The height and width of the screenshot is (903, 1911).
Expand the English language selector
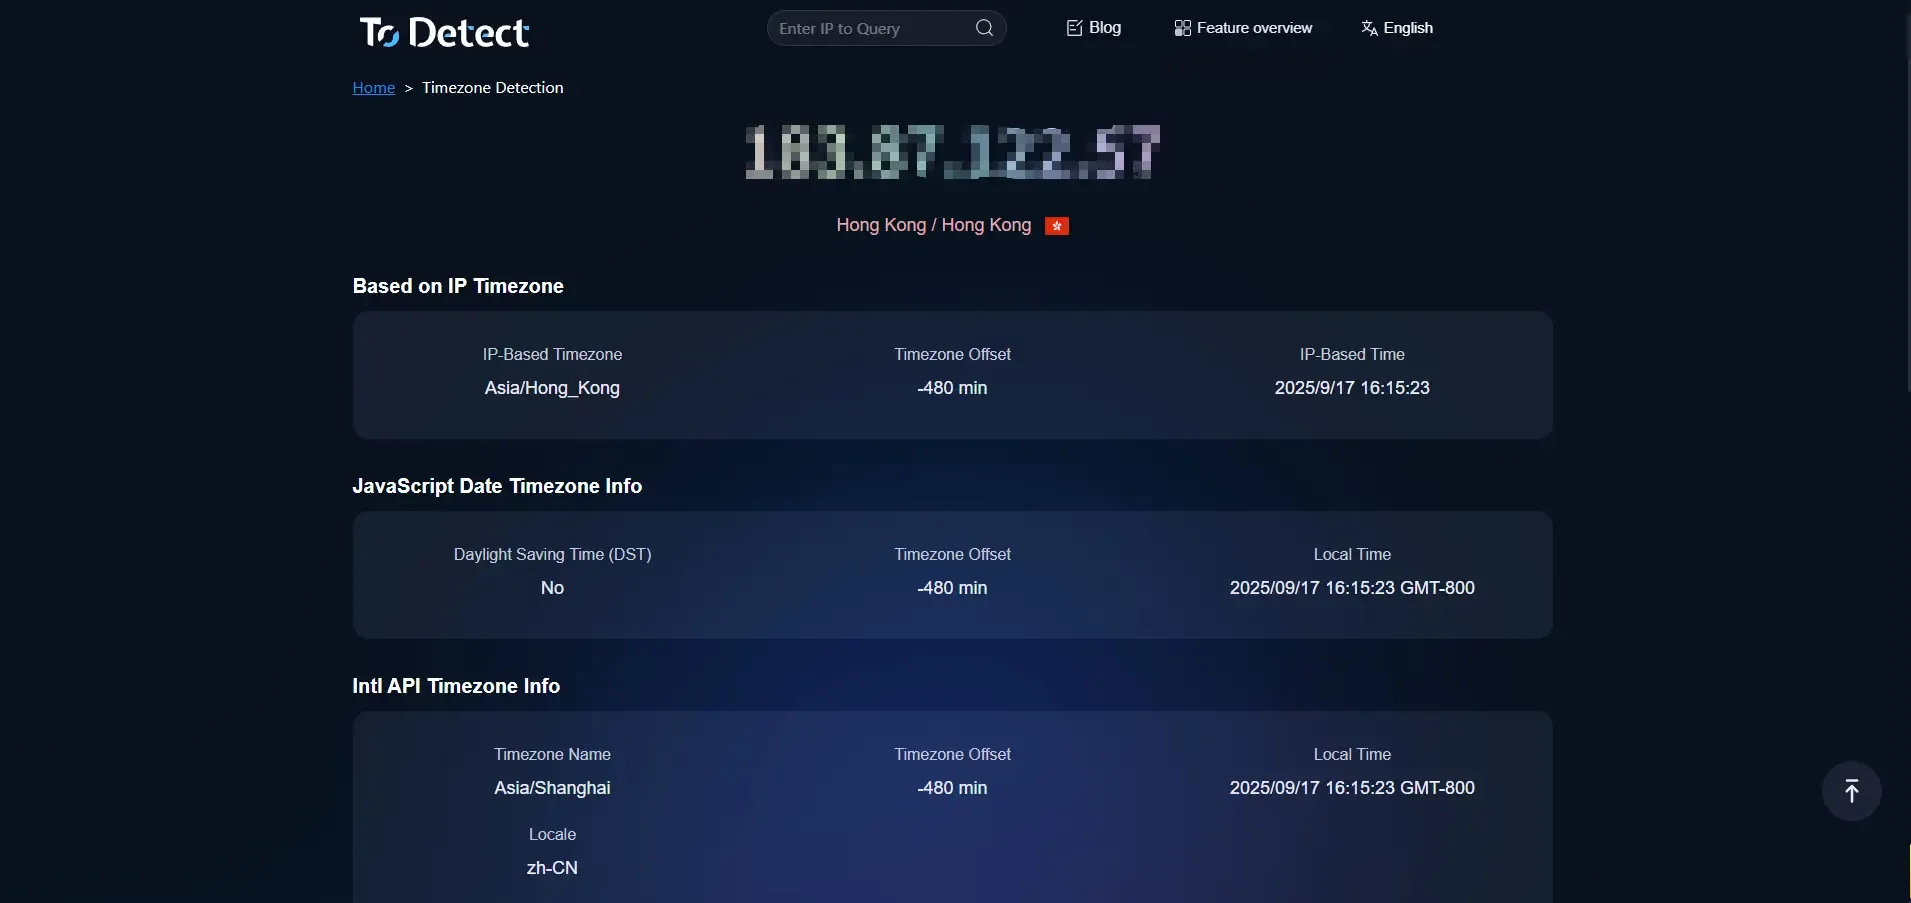pos(1408,28)
